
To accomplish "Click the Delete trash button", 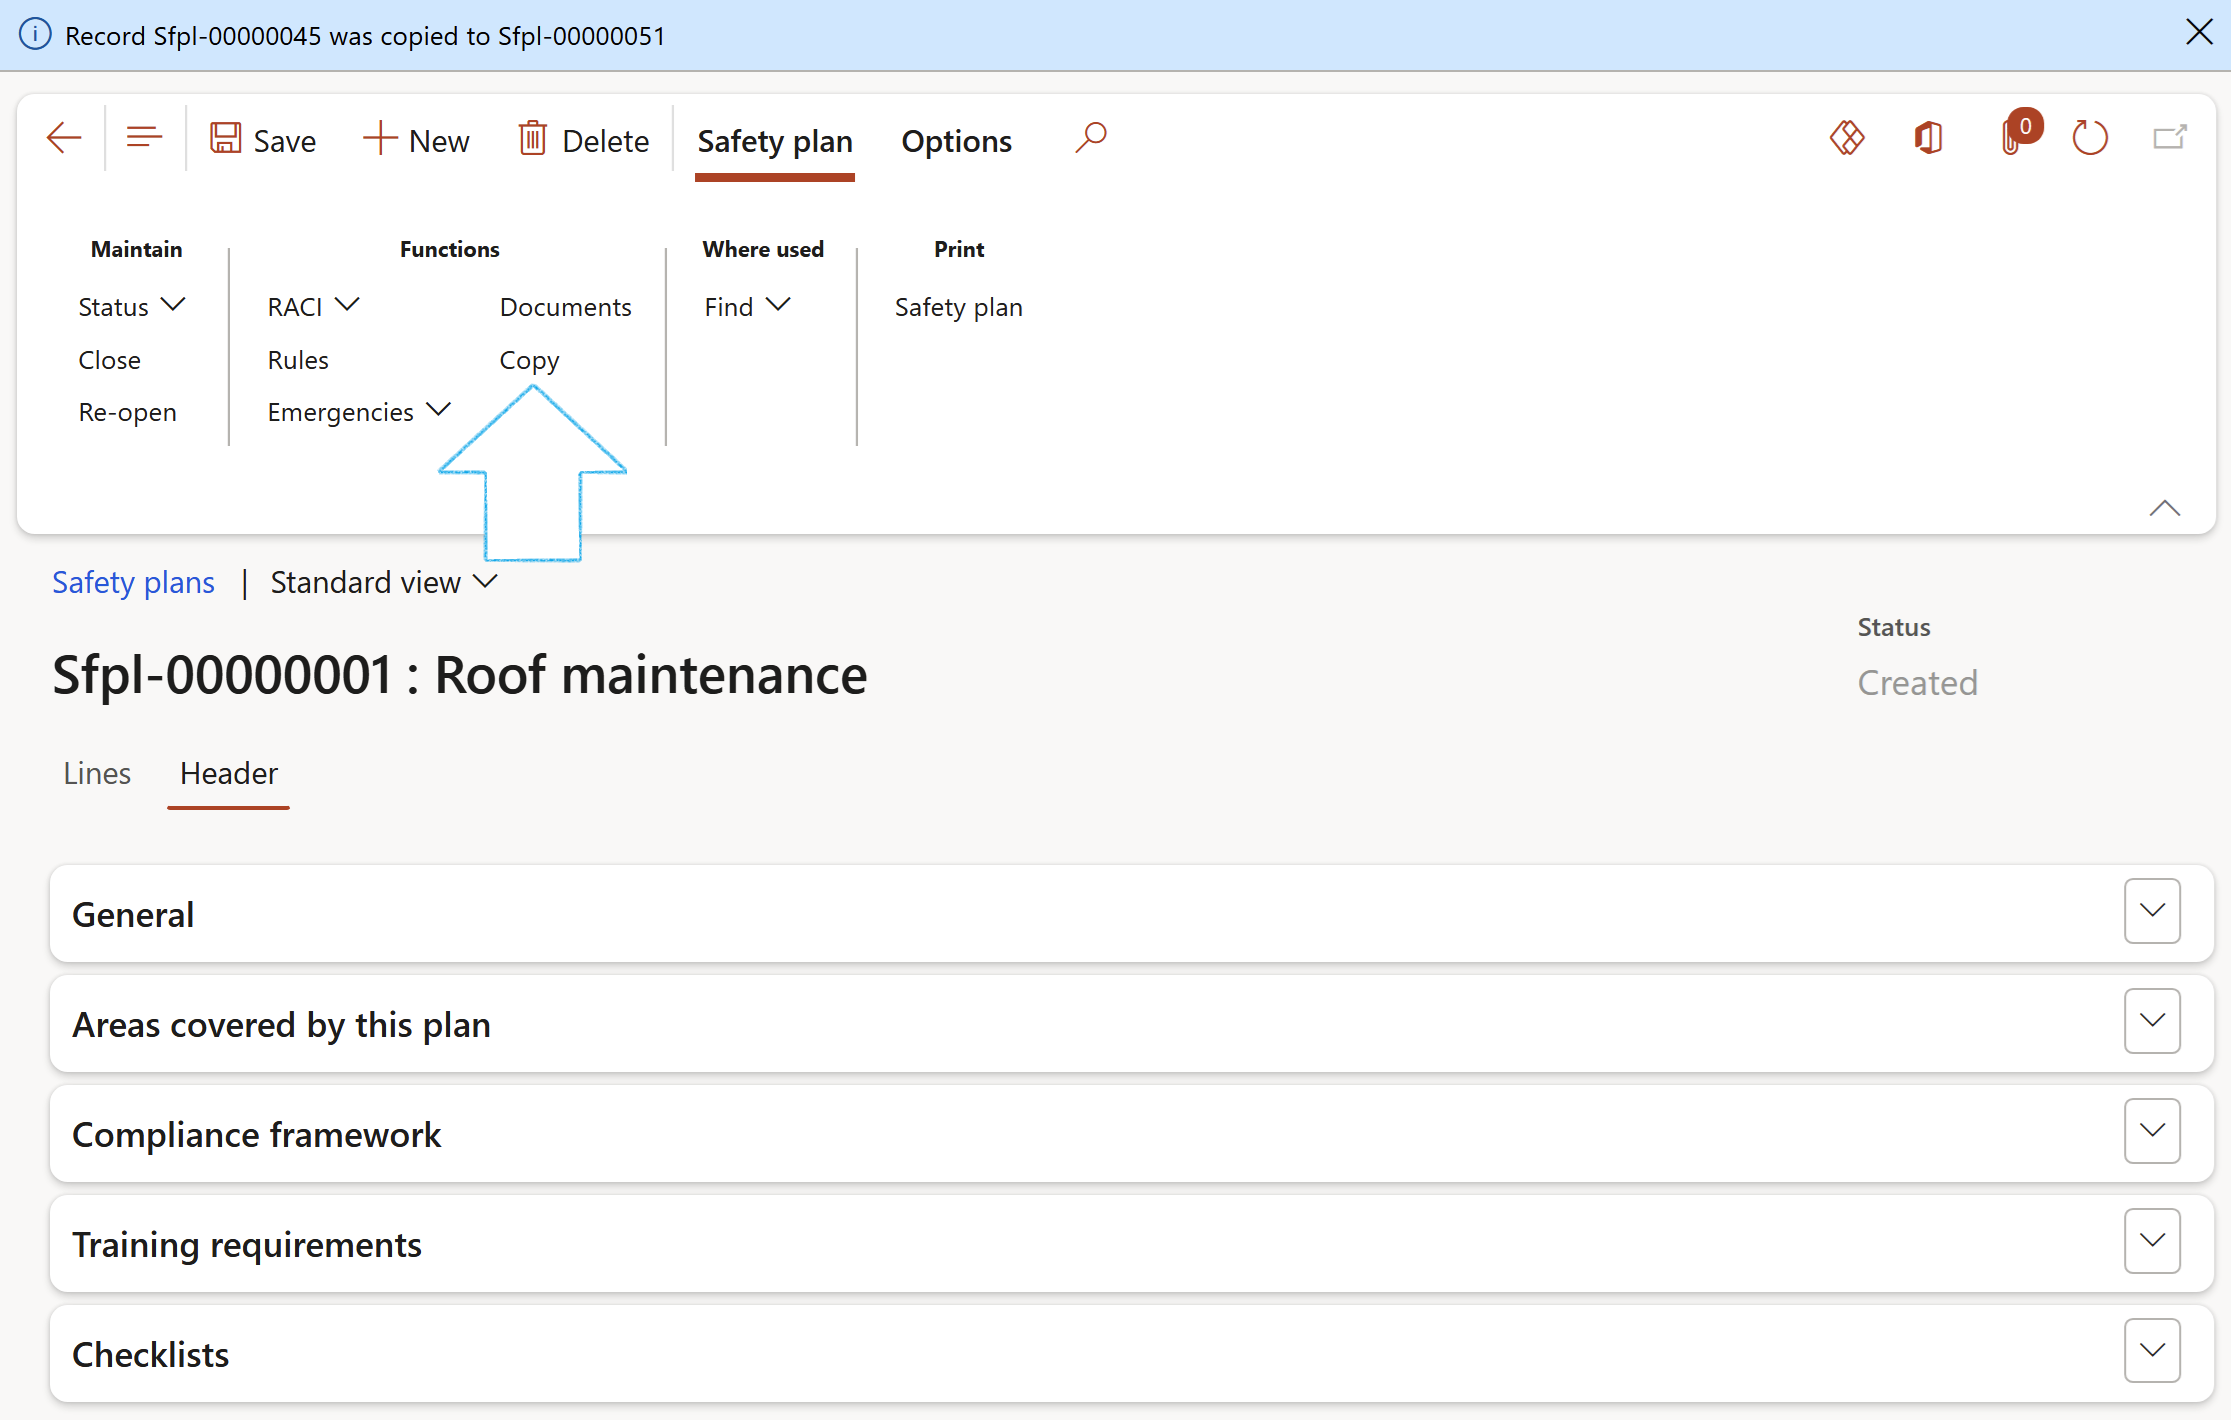I will tap(584, 141).
